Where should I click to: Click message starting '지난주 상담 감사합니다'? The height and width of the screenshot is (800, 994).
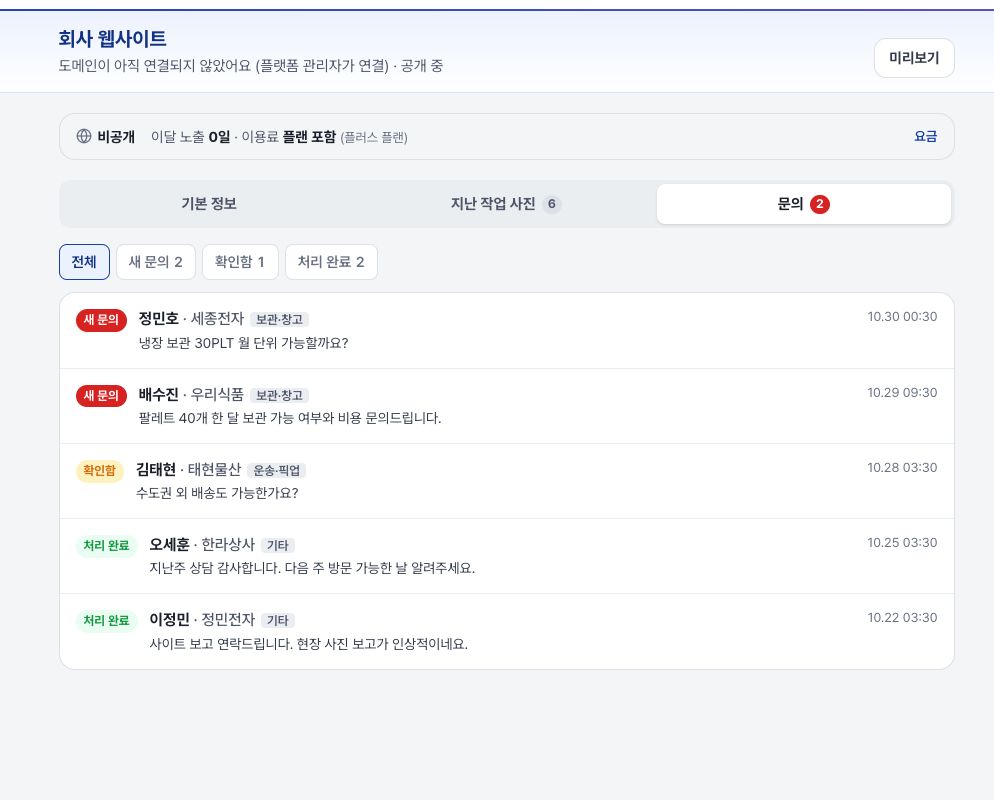point(312,568)
